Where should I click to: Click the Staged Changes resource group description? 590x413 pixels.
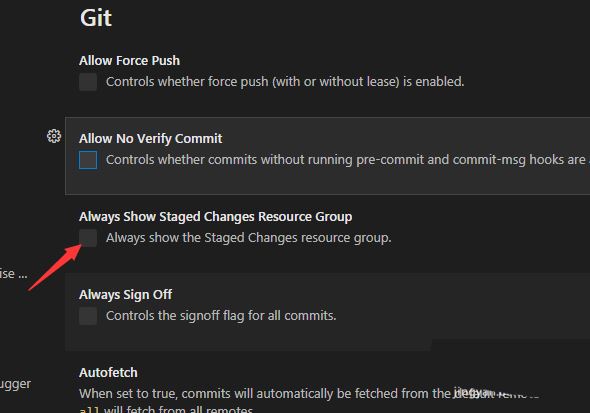[249, 238]
